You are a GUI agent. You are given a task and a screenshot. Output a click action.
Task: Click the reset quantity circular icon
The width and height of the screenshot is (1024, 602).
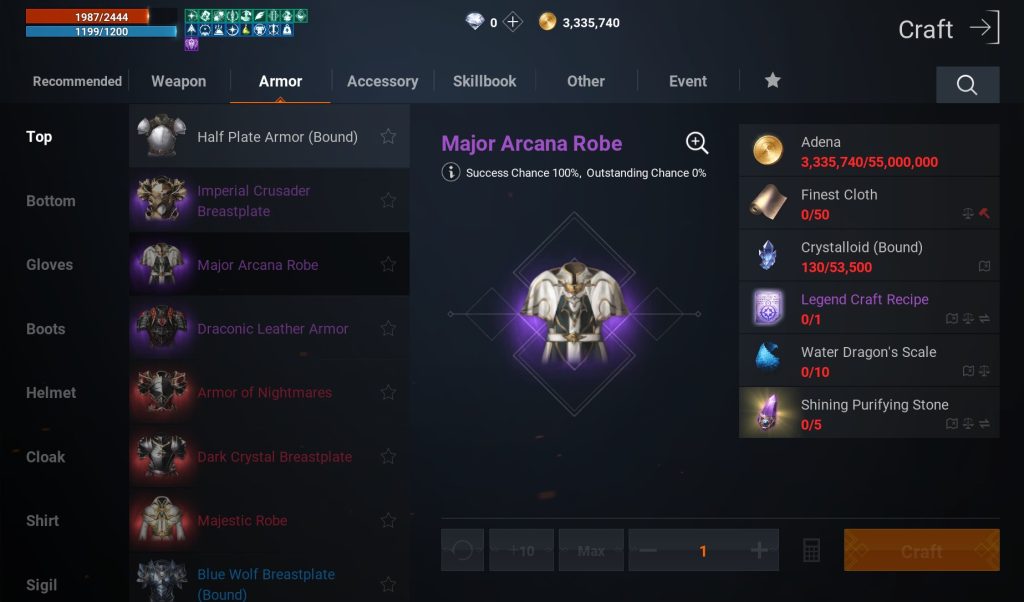(462, 550)
